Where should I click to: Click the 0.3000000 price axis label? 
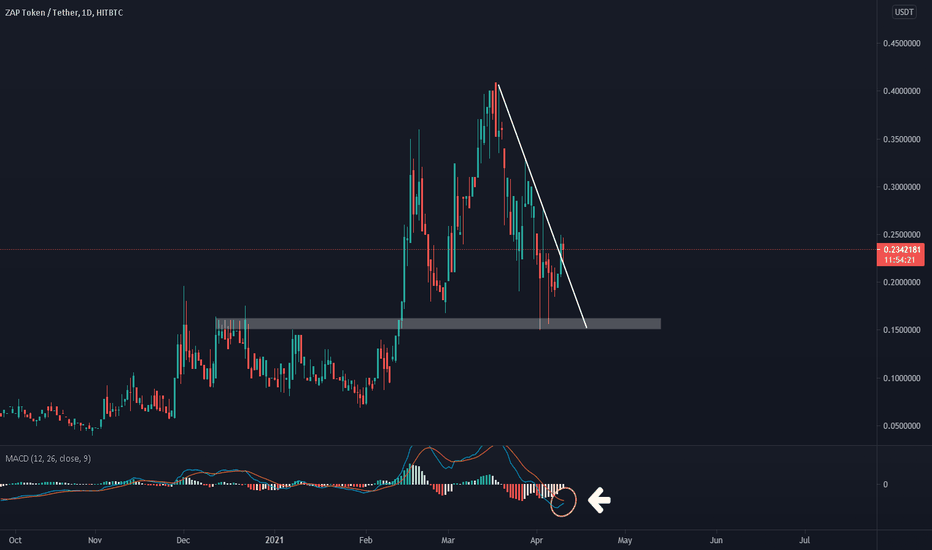tap(901, 187)
